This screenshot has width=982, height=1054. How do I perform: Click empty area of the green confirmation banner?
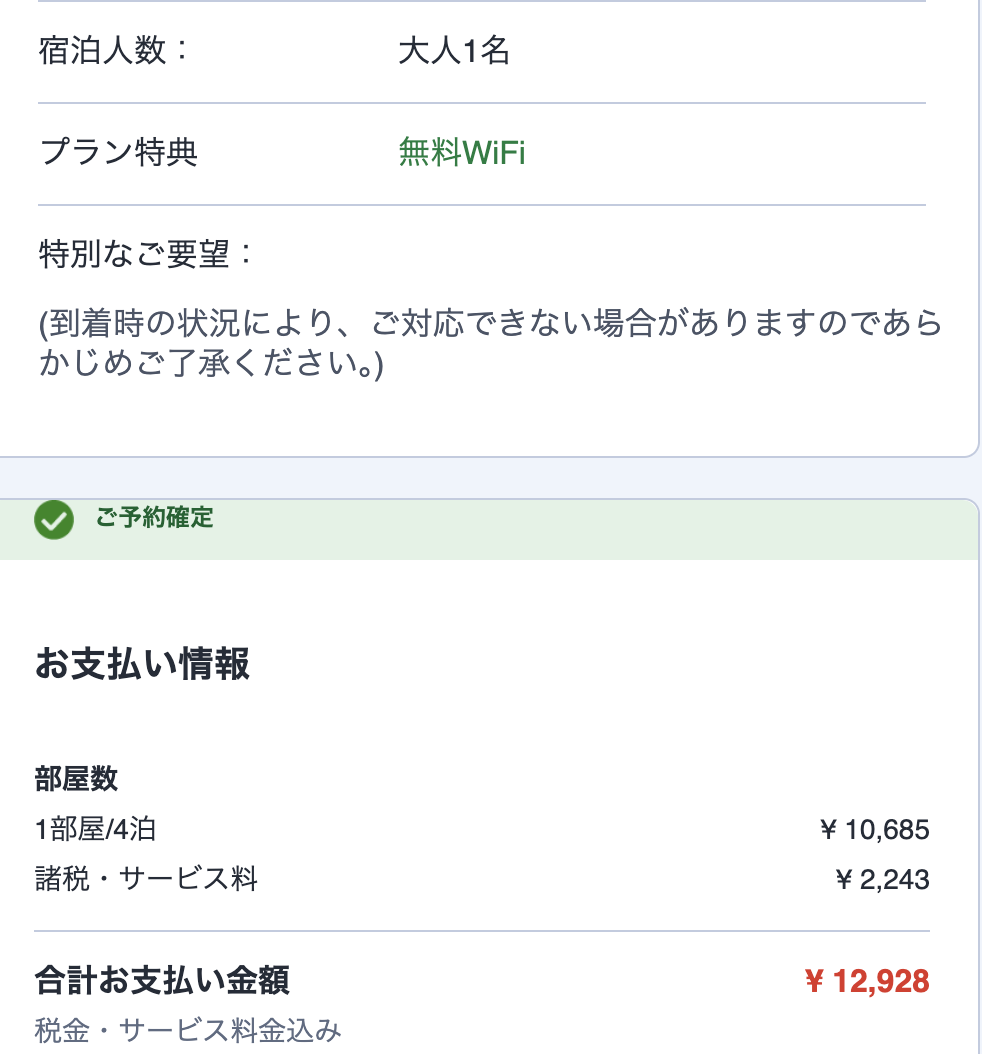click(600, 528)
